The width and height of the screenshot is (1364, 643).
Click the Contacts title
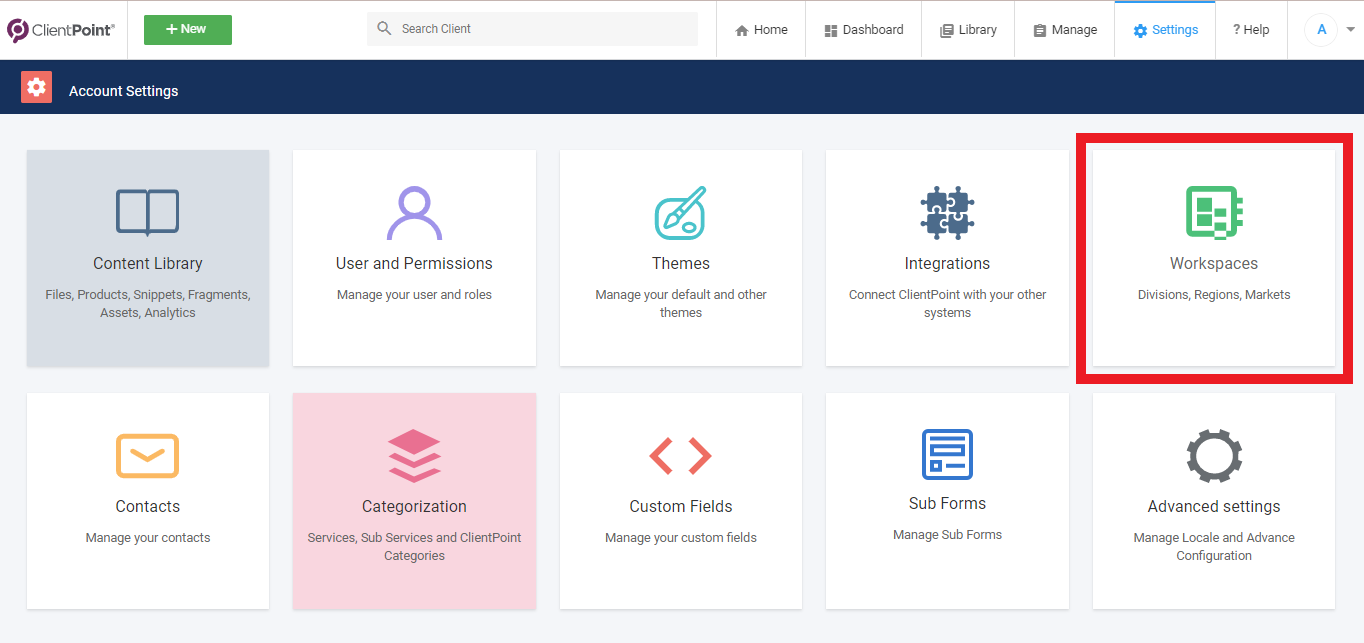(x=148, y=507)
